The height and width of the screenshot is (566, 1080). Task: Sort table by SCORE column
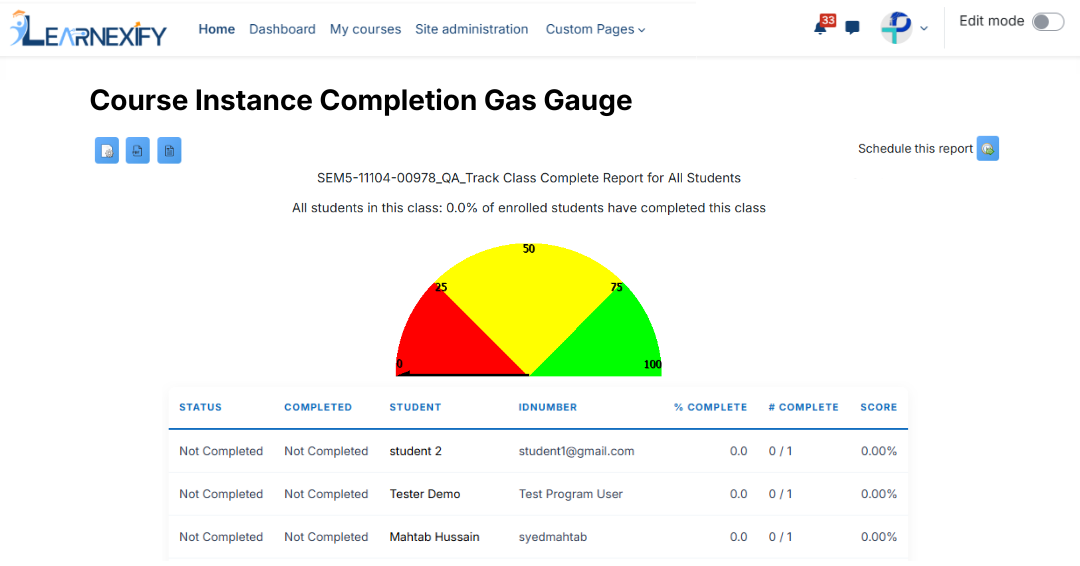tap(879, 407)
